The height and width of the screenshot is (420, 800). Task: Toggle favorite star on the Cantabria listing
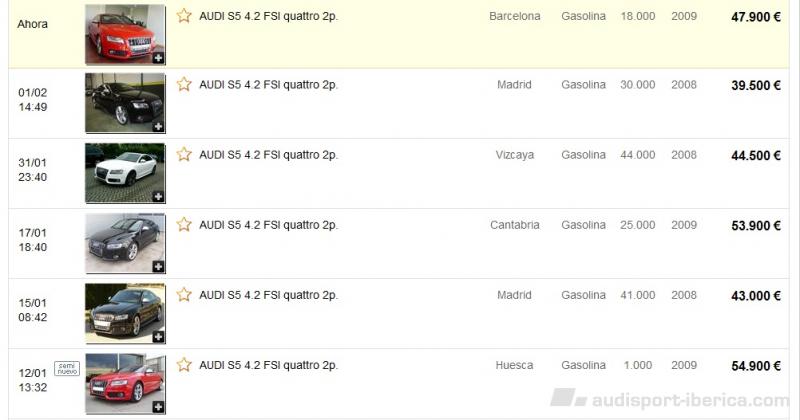tap(184, 225)
